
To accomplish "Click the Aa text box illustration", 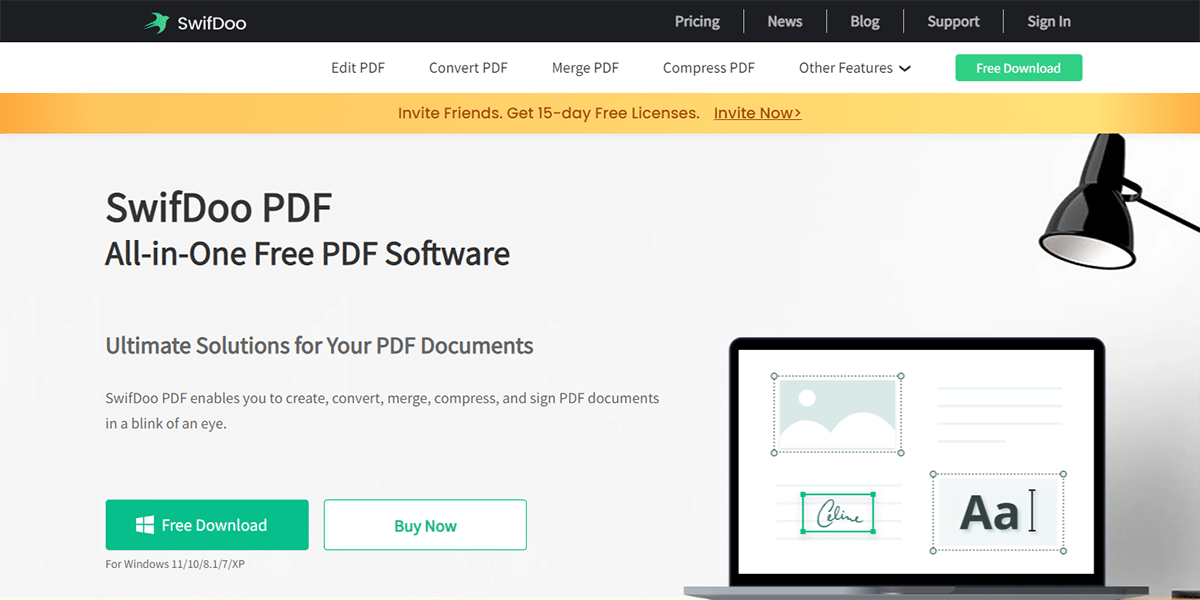I will (x=998, y=512).
